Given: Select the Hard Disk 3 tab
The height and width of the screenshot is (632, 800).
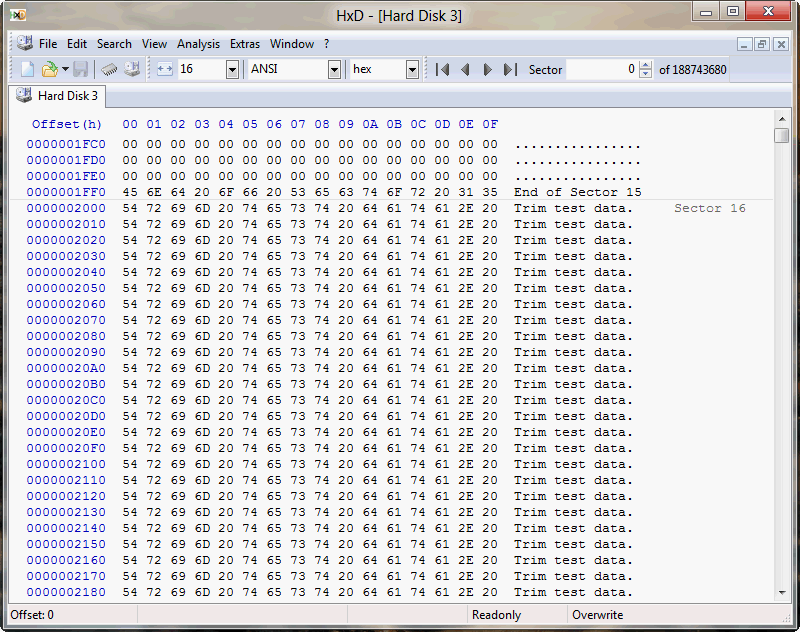Looking at the screenshot, I should tap(60, 96).
